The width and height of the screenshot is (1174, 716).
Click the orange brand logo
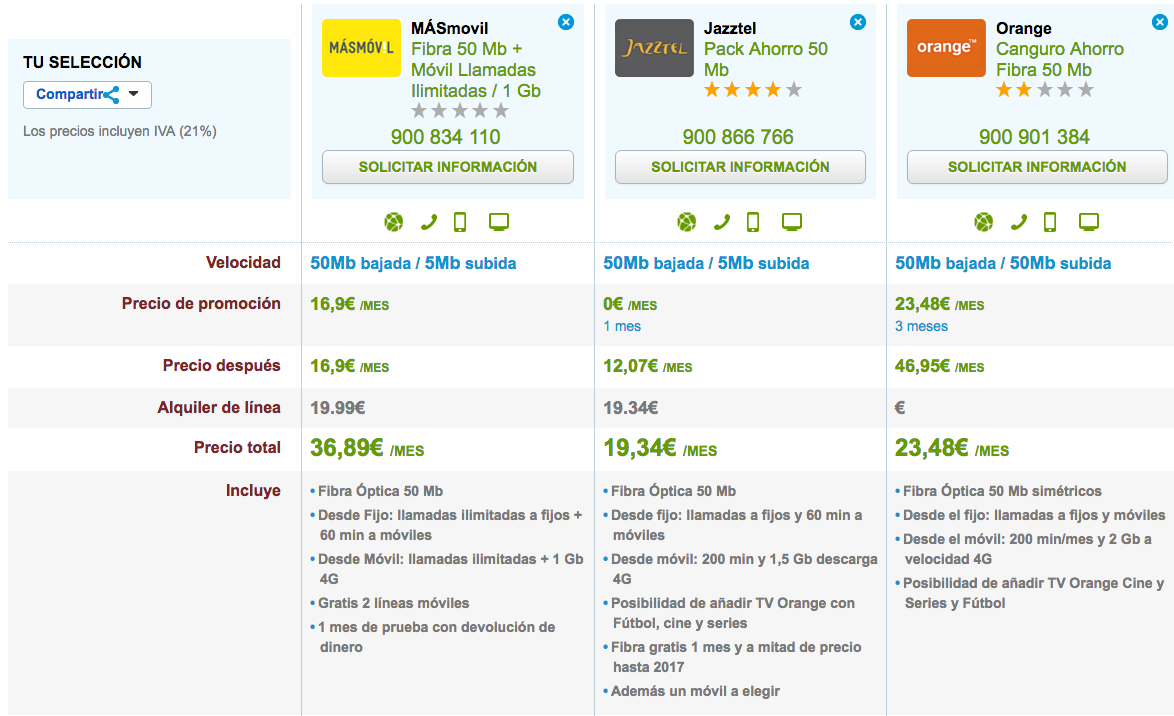pyautogui.click(x=946, y=48)
